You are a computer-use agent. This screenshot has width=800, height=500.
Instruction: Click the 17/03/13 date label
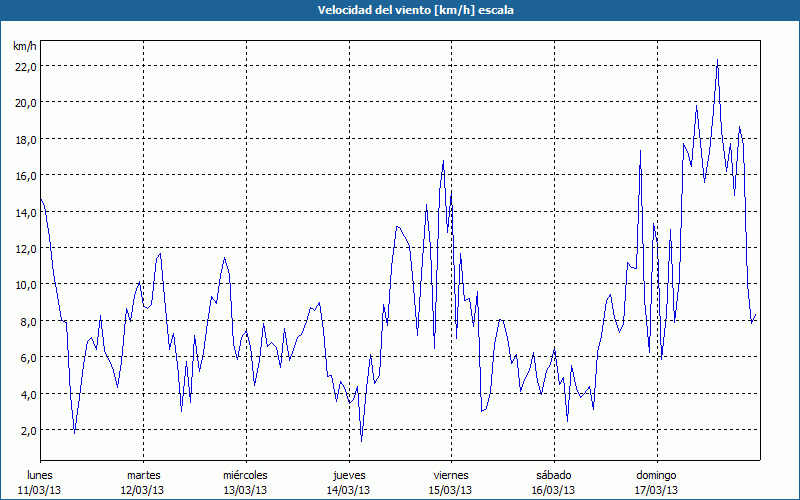(x=656, y=490)
